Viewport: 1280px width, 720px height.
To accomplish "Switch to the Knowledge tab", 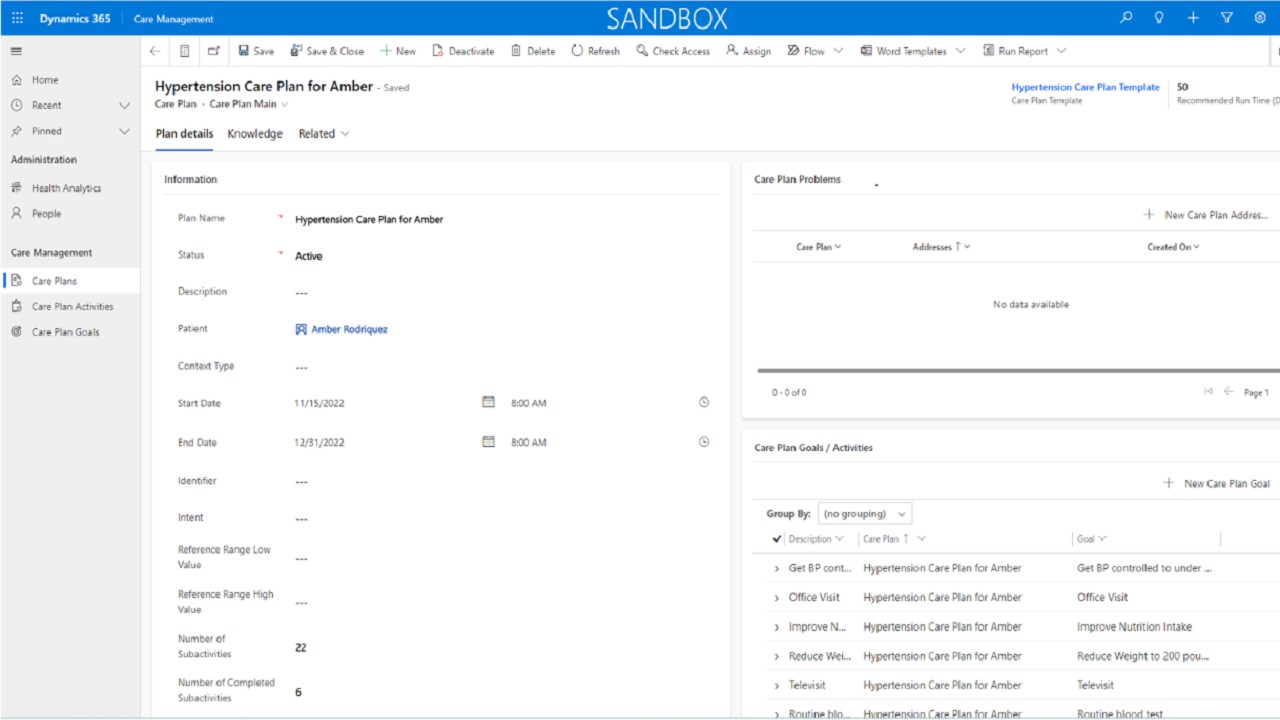I will point(255,134).
